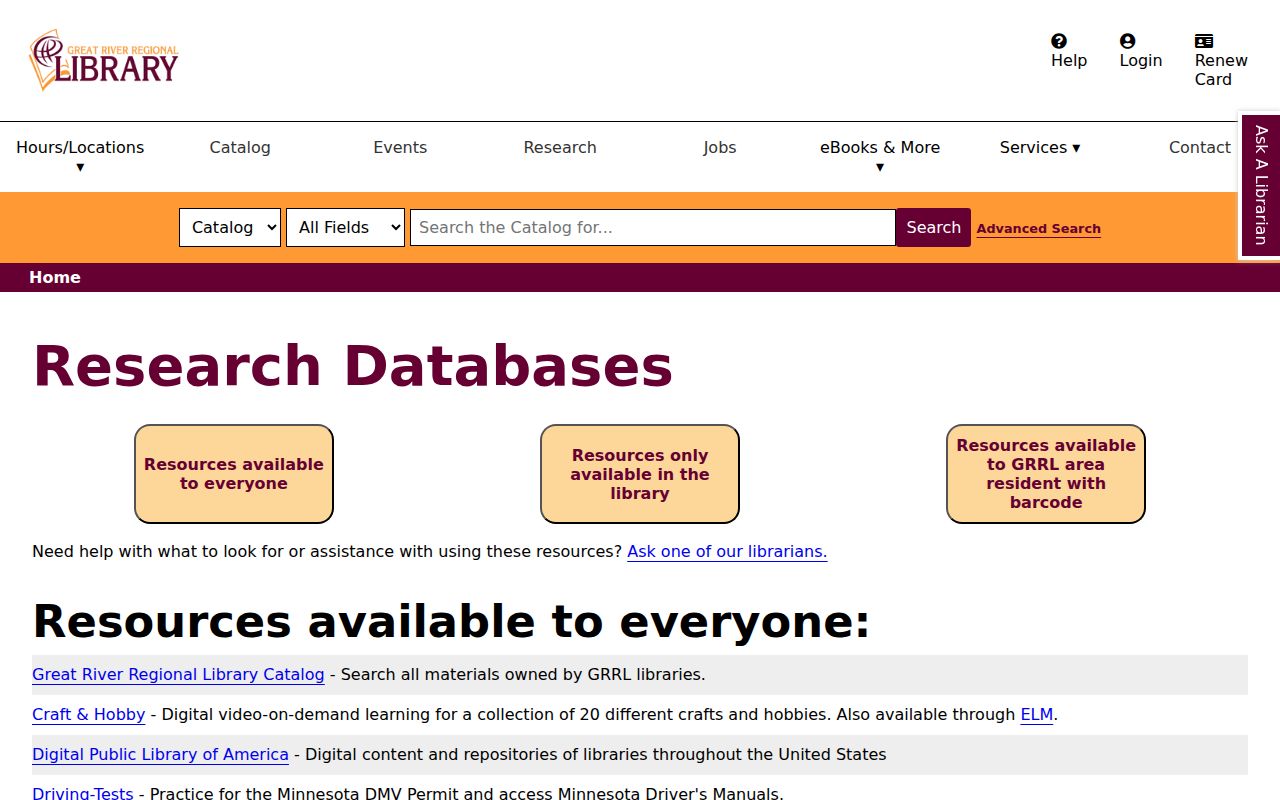Click the Great River Regional Library logo
The width and height of the screenshot is (1280, 800).
pyautogui.click(x=104, y=60)
